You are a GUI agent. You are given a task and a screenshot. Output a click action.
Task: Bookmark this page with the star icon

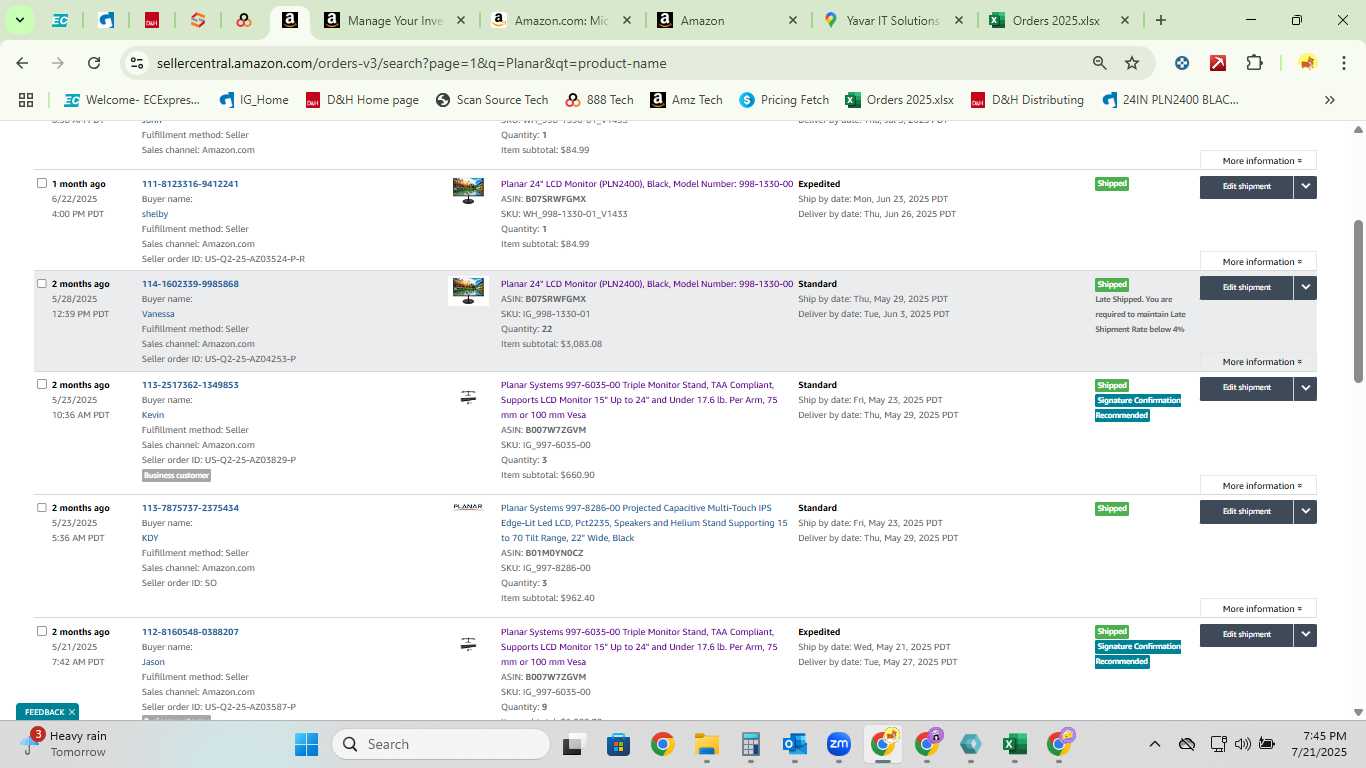tap(1132, 63)
